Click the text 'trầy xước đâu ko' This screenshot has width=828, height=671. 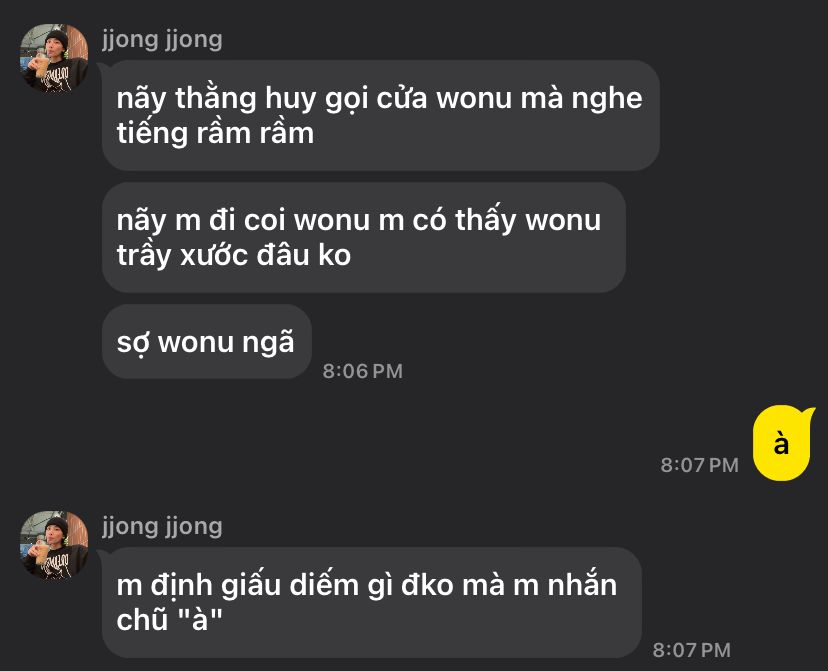point(234,255)
